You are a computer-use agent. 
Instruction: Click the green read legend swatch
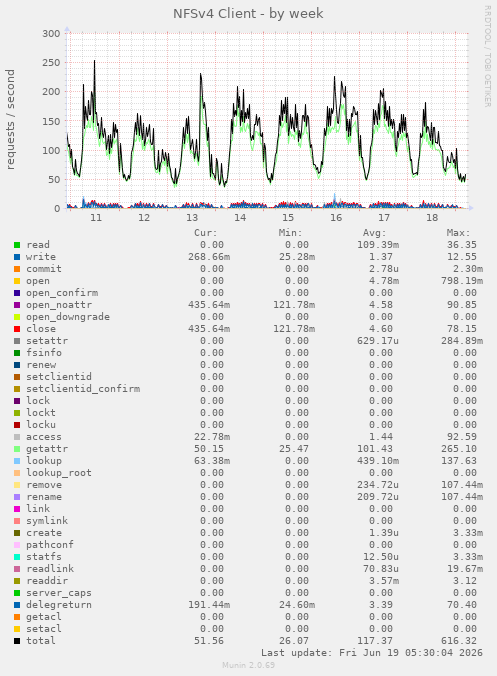17,245
